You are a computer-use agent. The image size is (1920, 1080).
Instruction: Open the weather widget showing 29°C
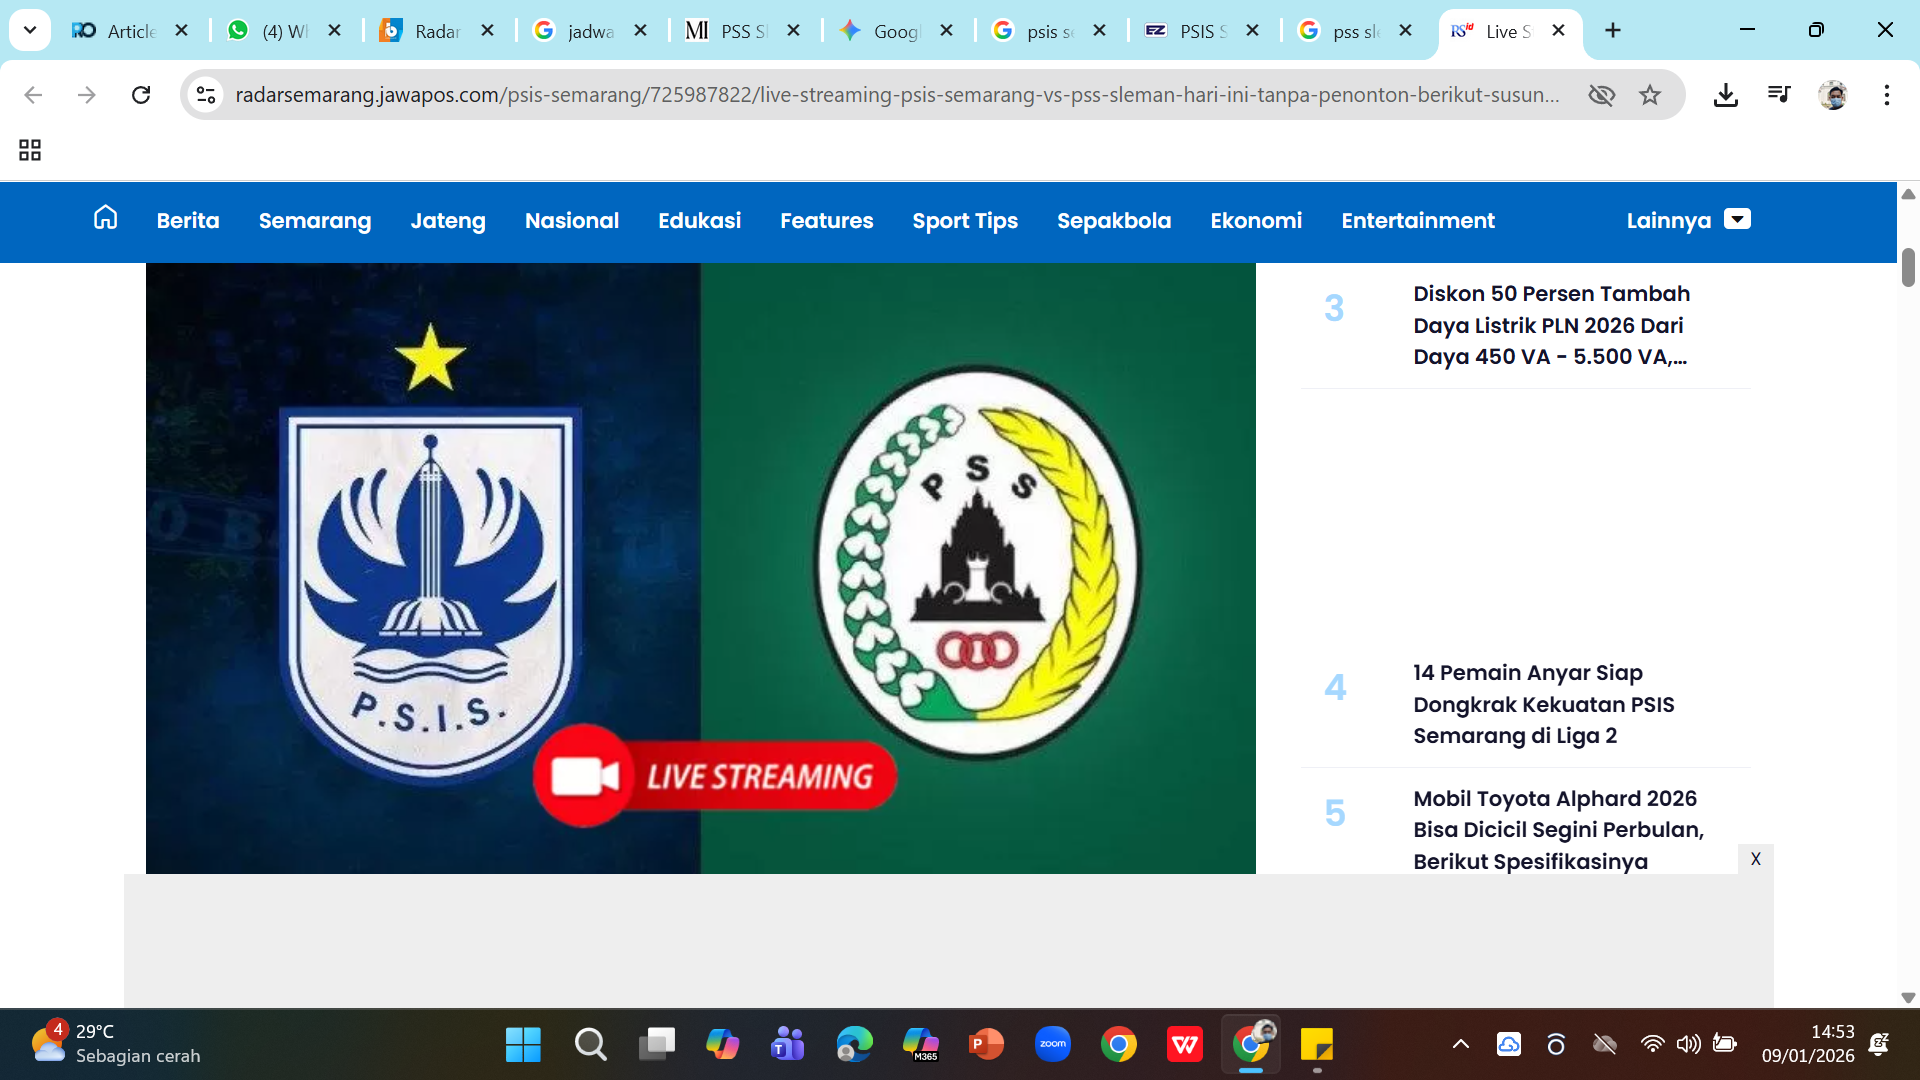pyautogui.click(x=115, y=1044)
